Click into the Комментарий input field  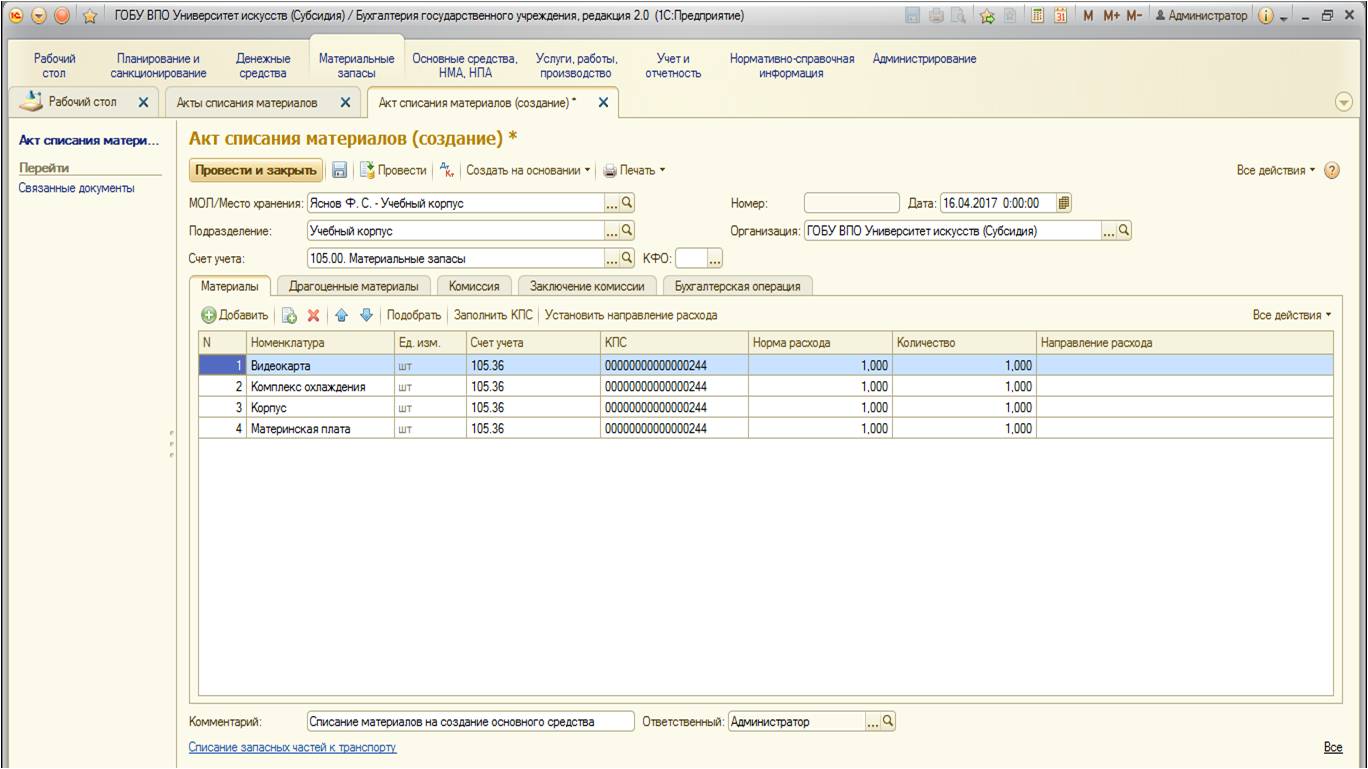[x=470, y=721]
